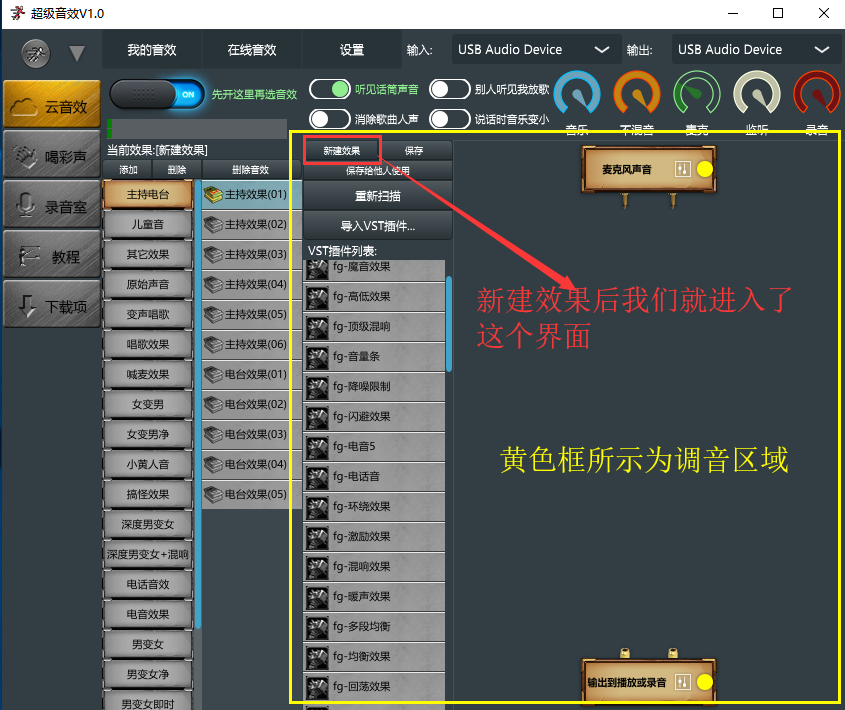This screenshot has height=710, width=845.
Task: Expand the 输出 USB Audio Device dropdown
Action: [756, 50]
